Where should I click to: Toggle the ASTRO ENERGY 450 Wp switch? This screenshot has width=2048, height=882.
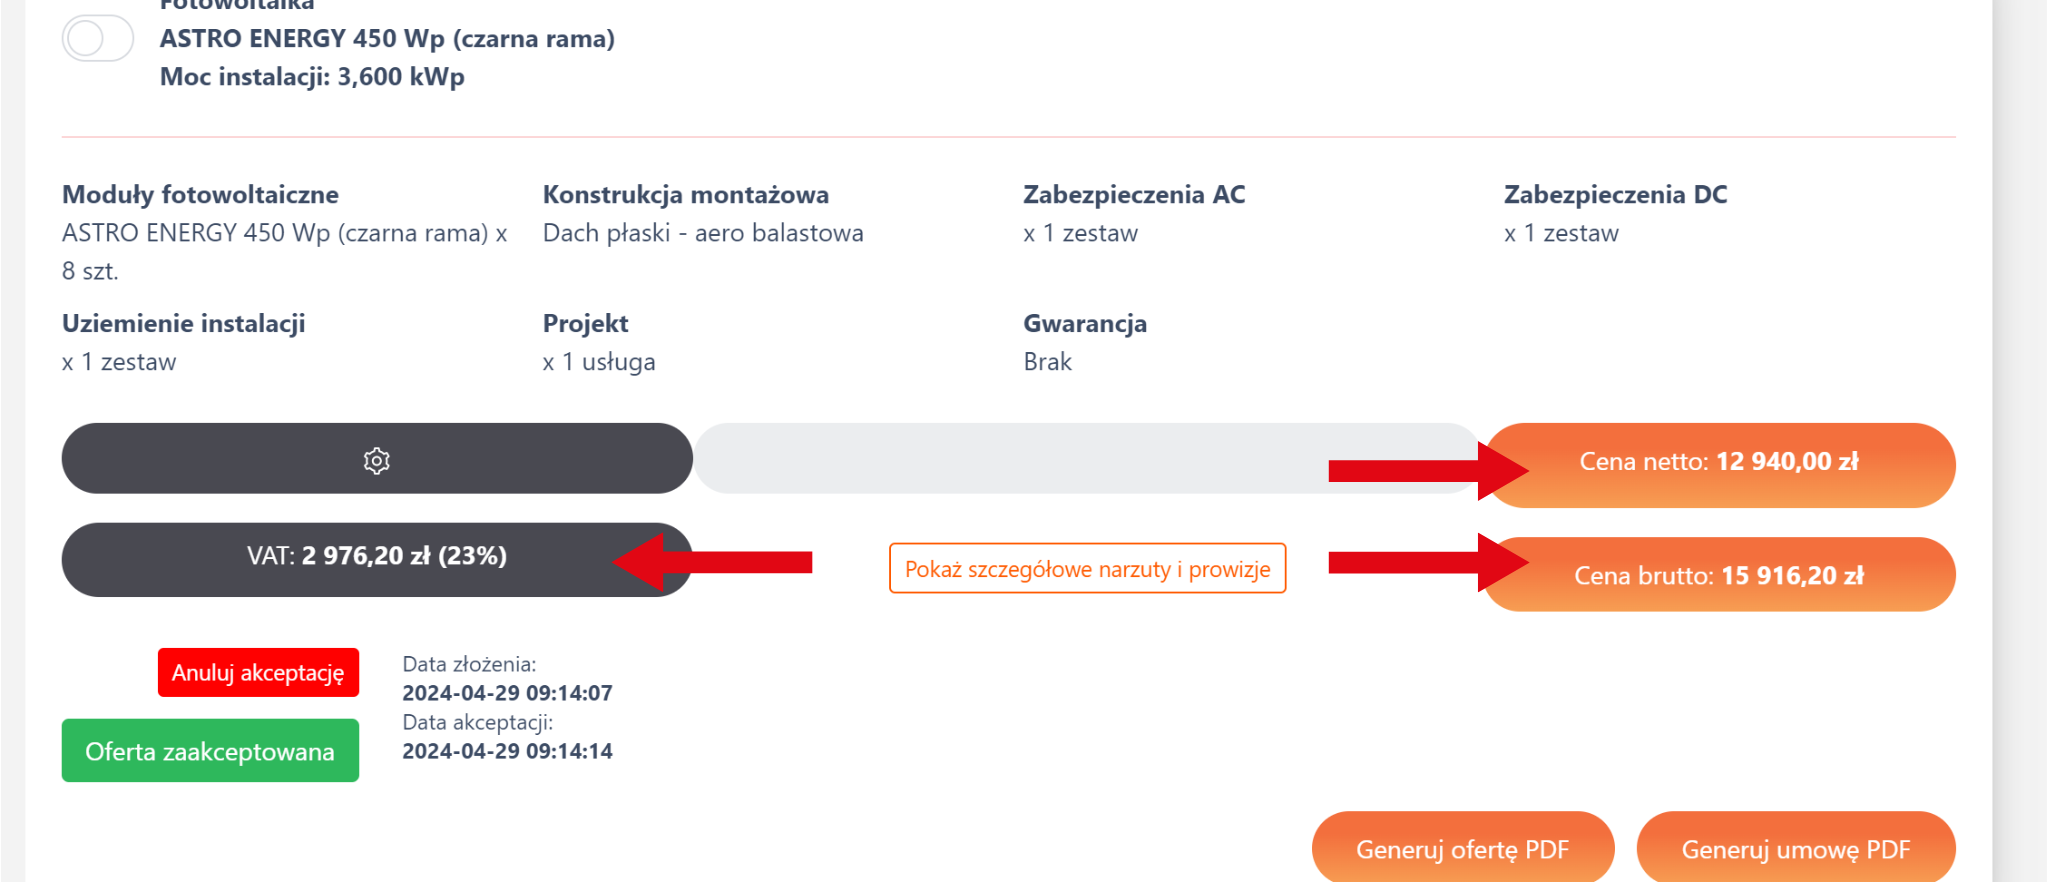97,39
